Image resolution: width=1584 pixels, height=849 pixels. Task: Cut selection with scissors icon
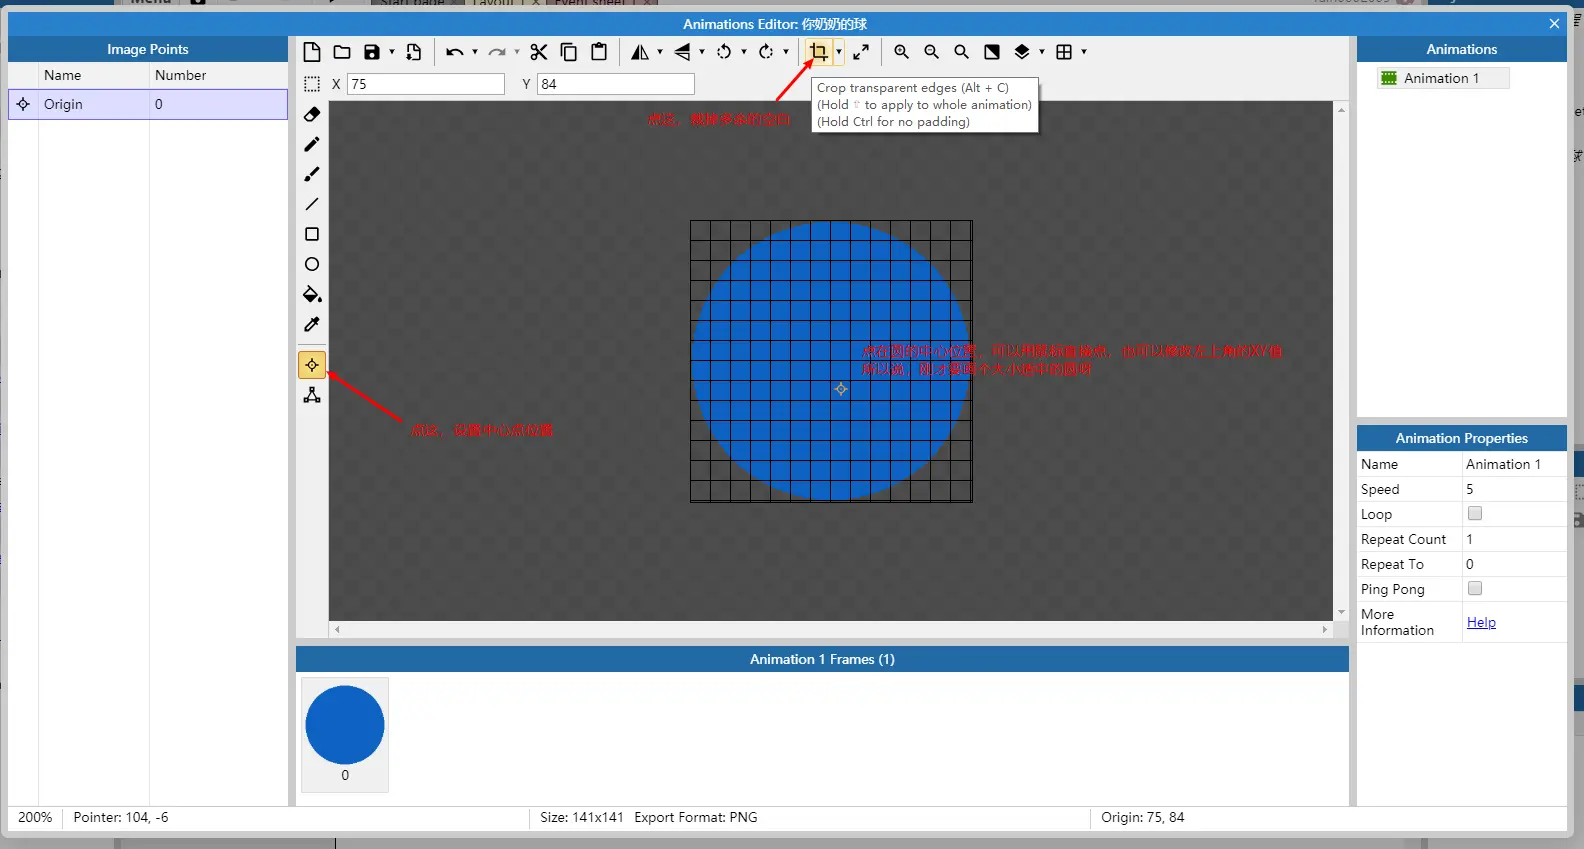539,52
